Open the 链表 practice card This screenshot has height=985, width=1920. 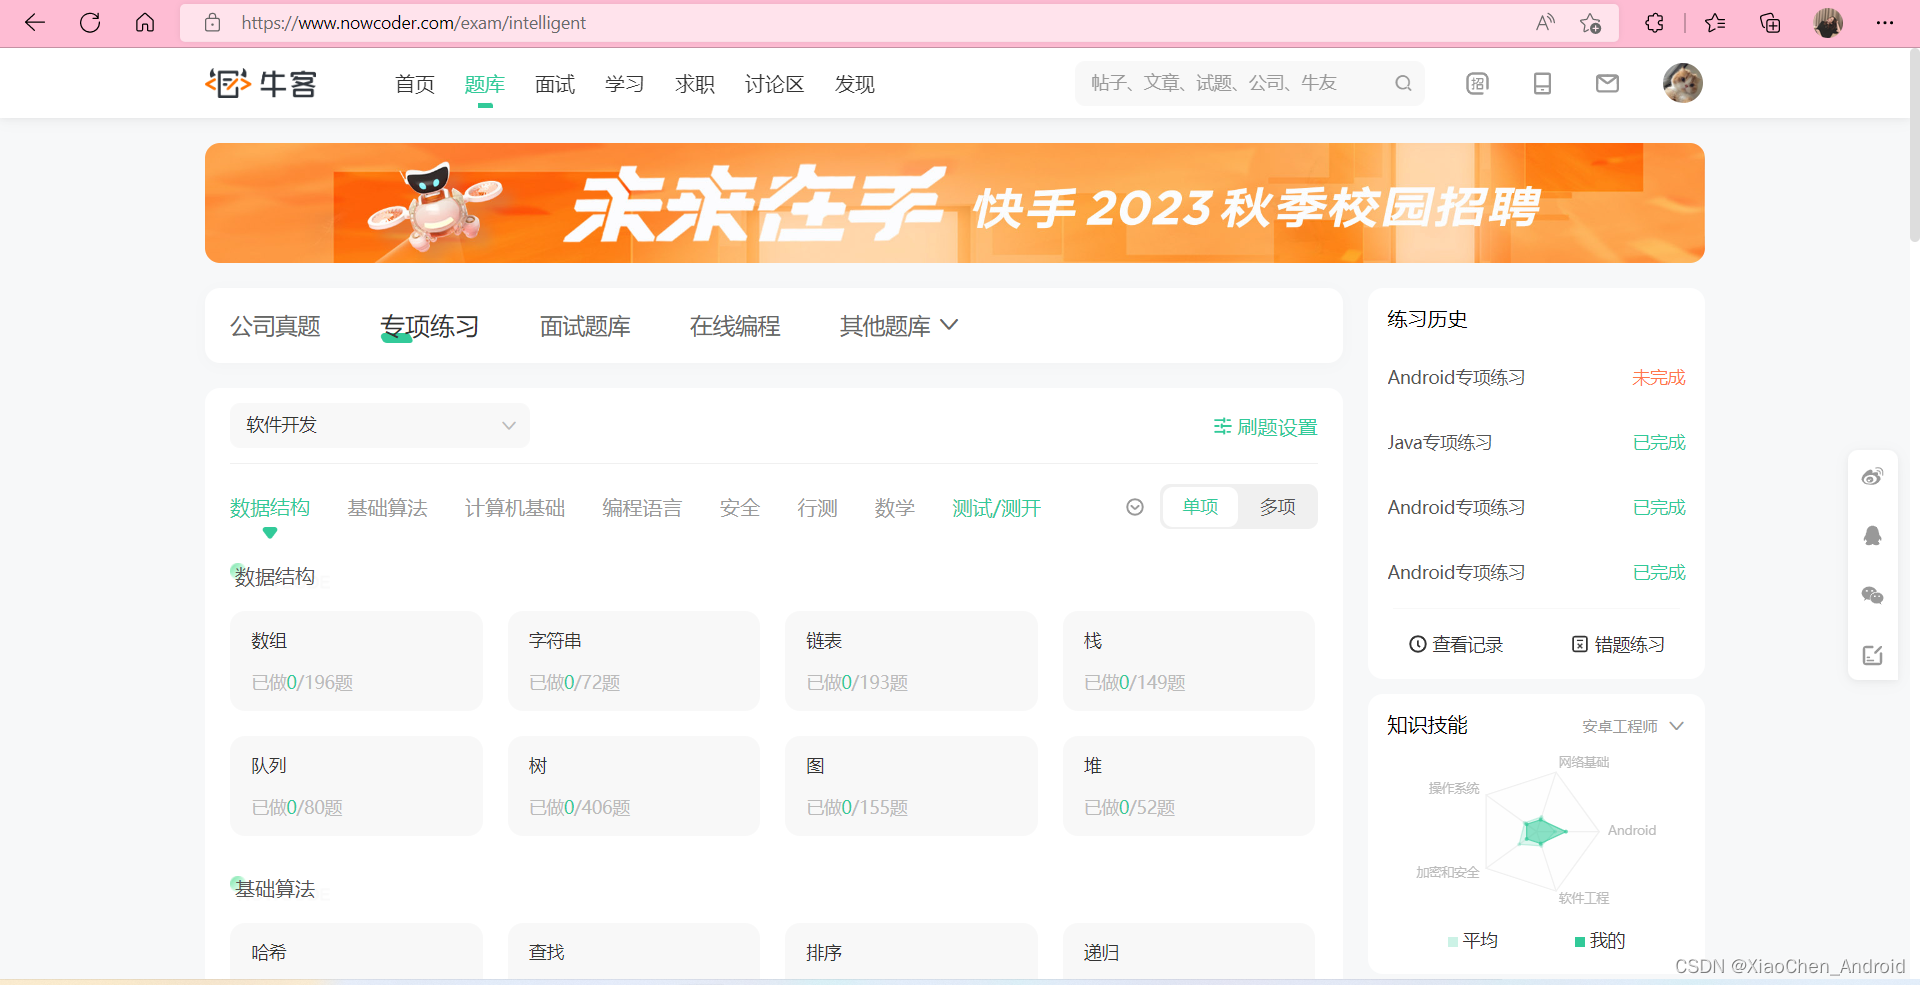pyautogui.click(x=911, y=661)
